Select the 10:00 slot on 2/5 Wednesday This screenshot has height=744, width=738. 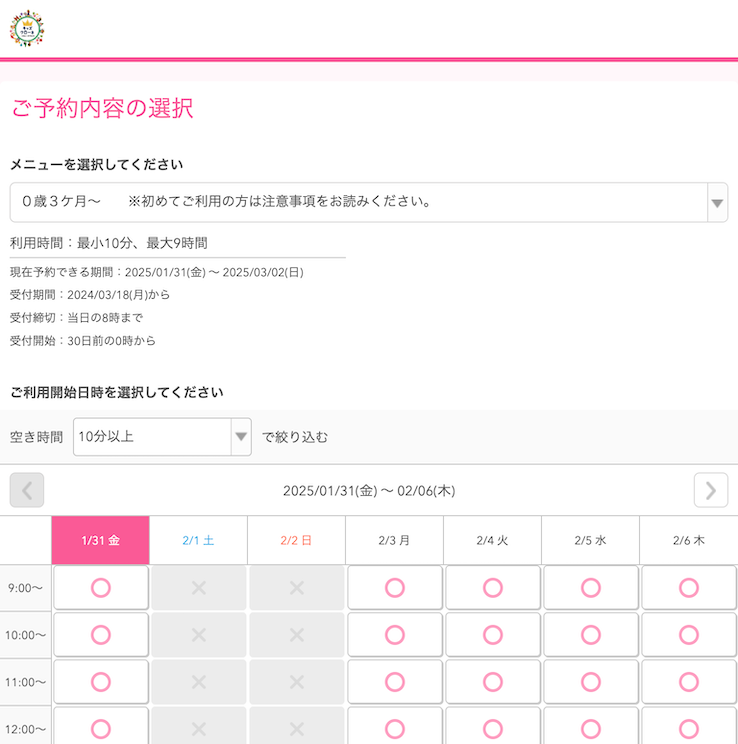pos(591,635)
